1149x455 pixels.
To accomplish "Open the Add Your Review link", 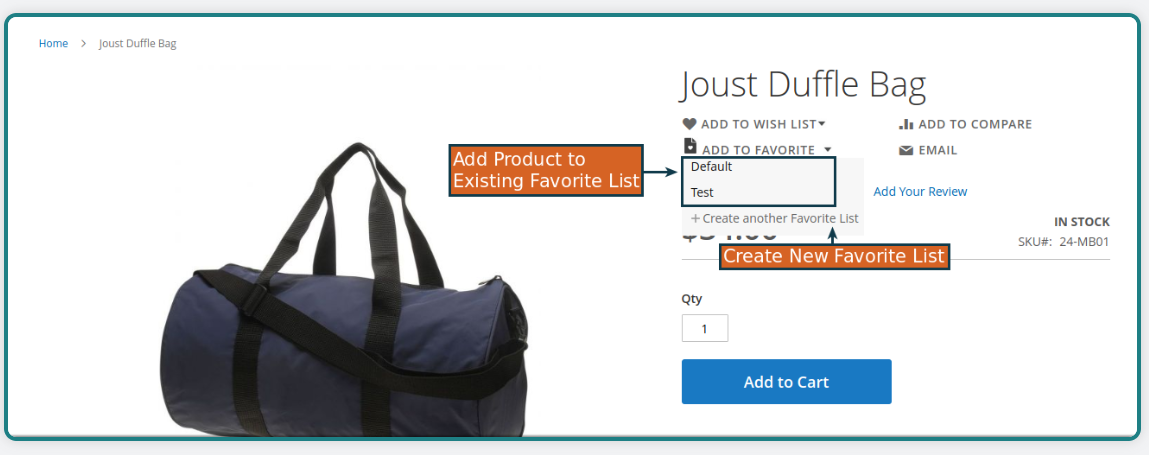I will click(x=920, y=191).
